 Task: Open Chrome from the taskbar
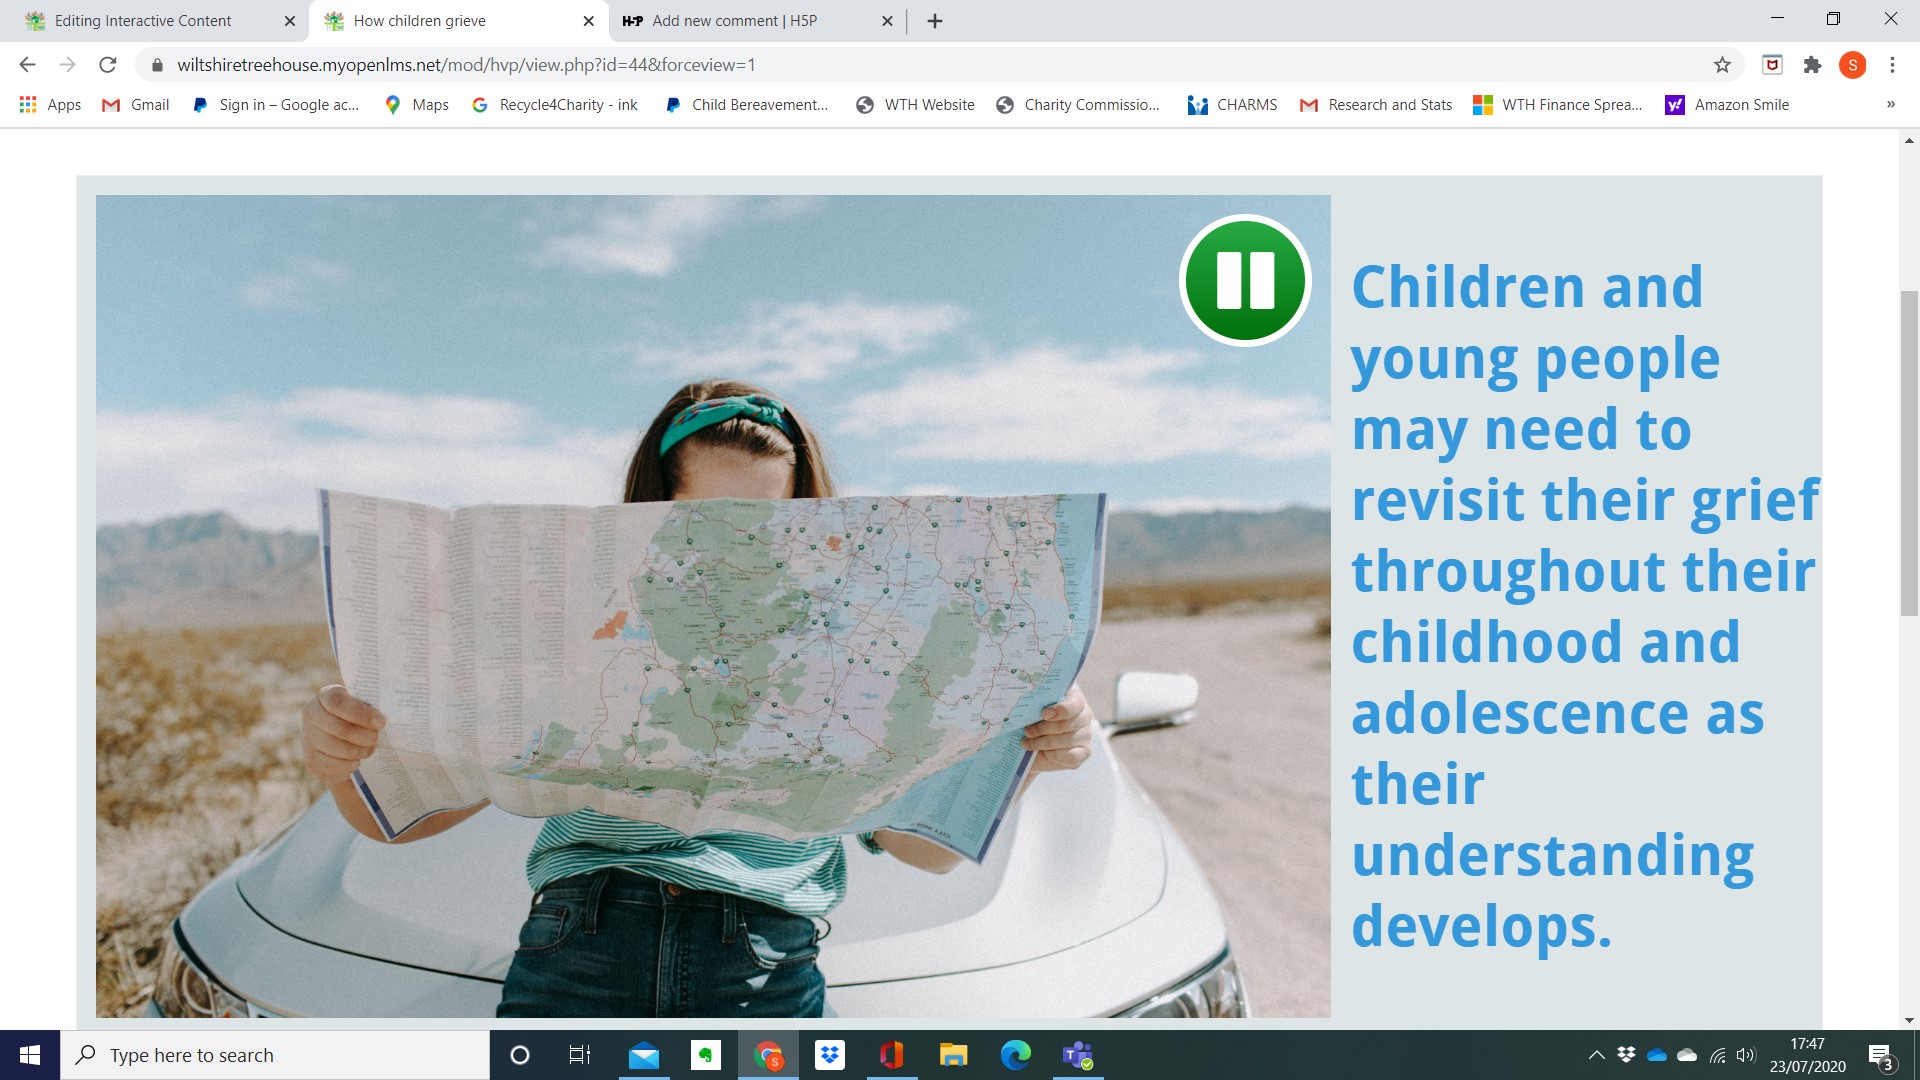[x=768, y=1055]
